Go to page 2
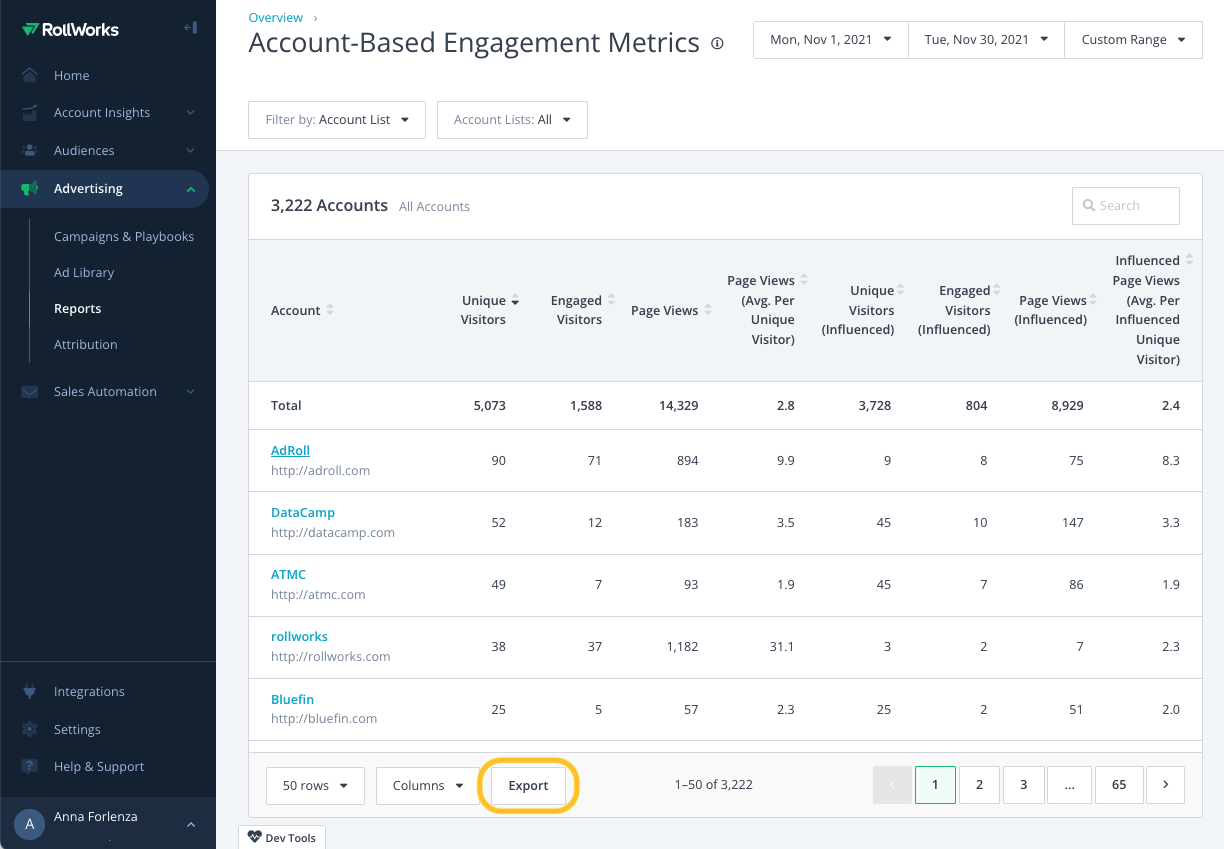This screenshot has width=1224, height=849. 980,785
